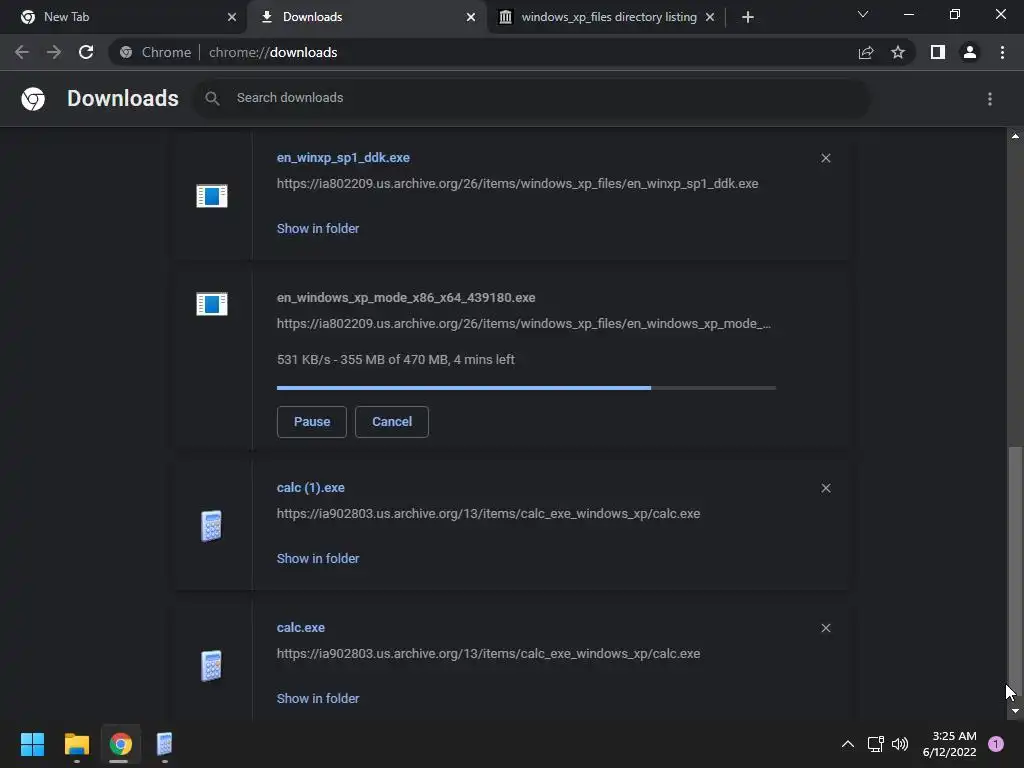Open File Explorer from the taskbar

76,744
